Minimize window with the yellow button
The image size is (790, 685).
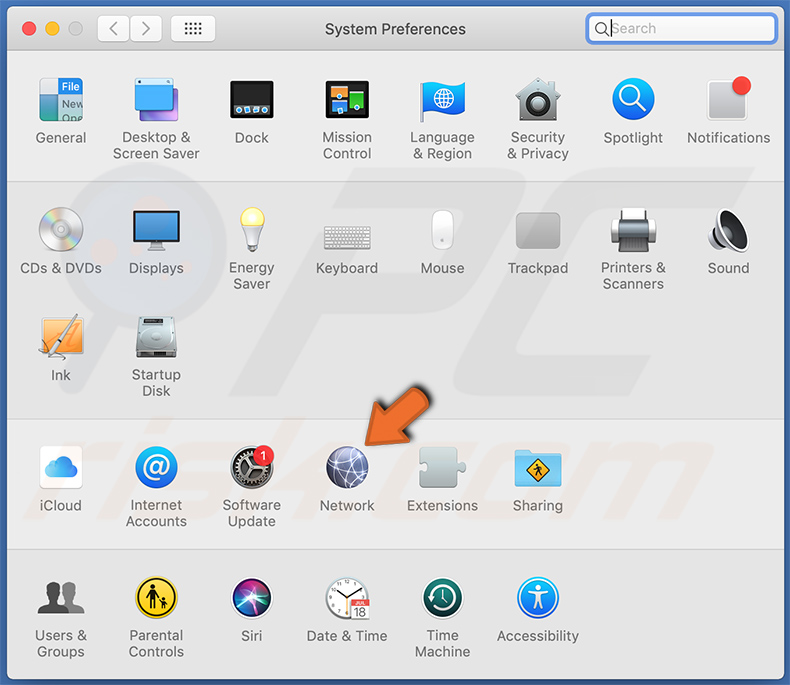coord(52,28)
